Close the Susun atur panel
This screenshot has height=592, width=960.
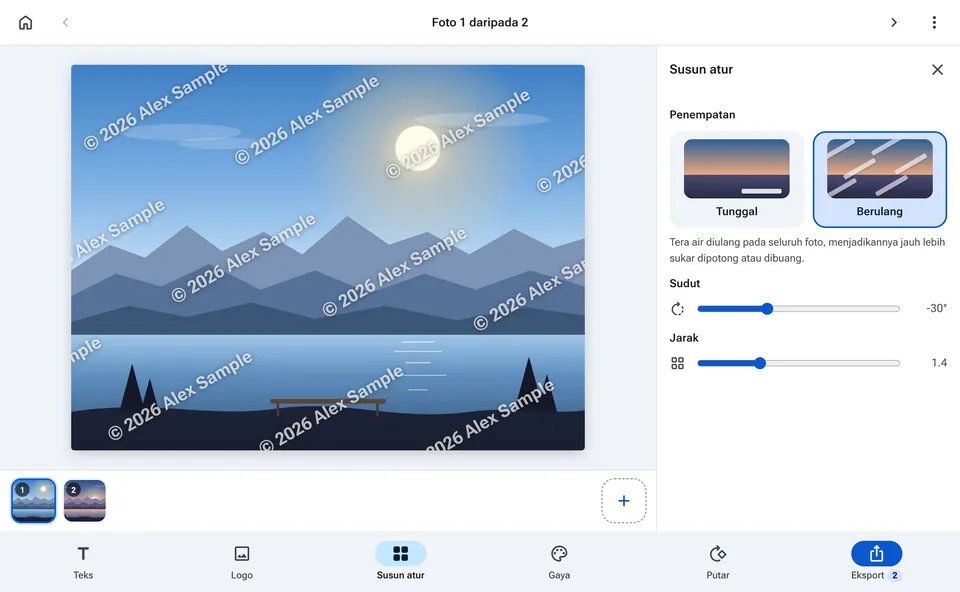[937, 70]
